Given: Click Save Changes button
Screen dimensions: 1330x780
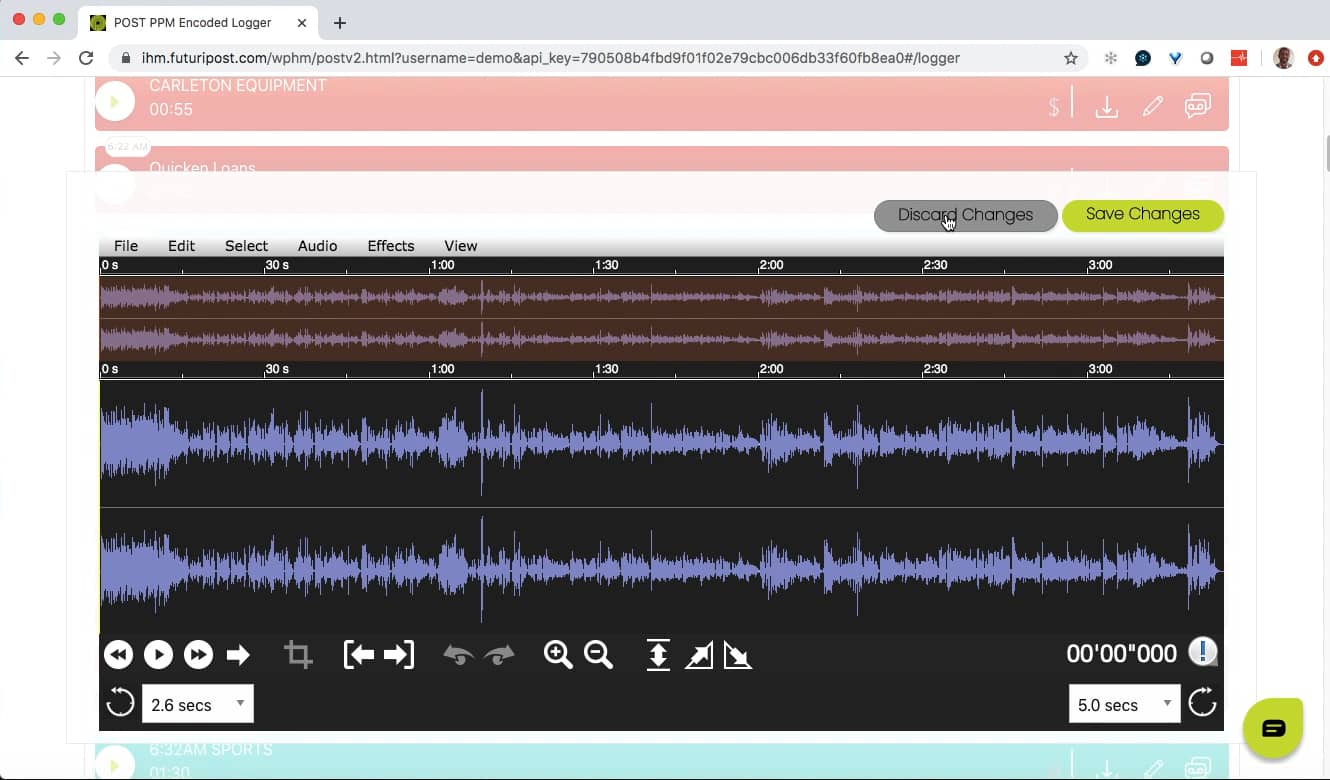Looking at the screenshot, I should 1142,215.
